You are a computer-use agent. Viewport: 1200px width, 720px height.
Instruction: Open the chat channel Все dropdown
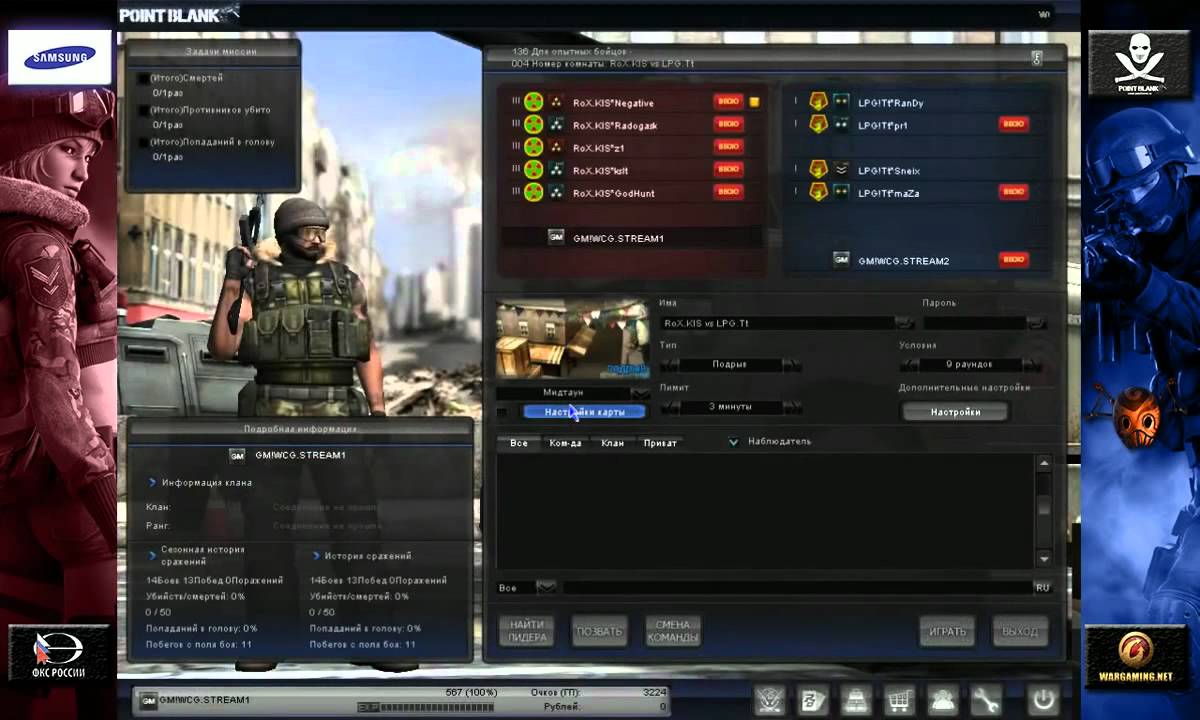(546, 588)
